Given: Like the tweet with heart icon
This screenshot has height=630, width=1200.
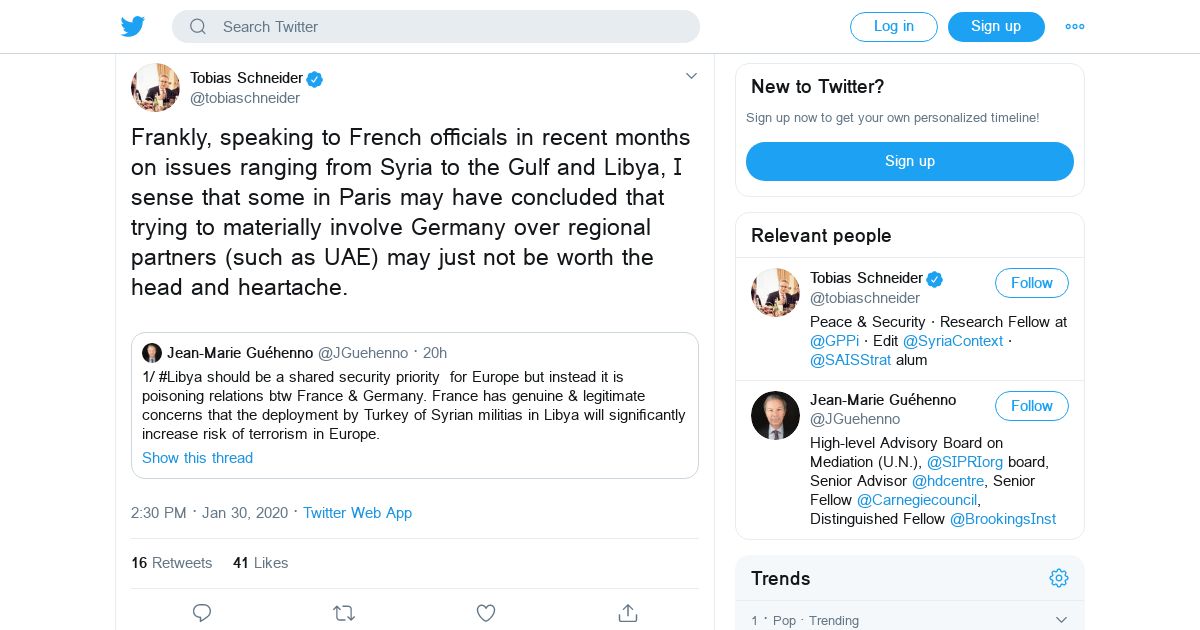Looking at the screenshot, I should tap(486, 613).
